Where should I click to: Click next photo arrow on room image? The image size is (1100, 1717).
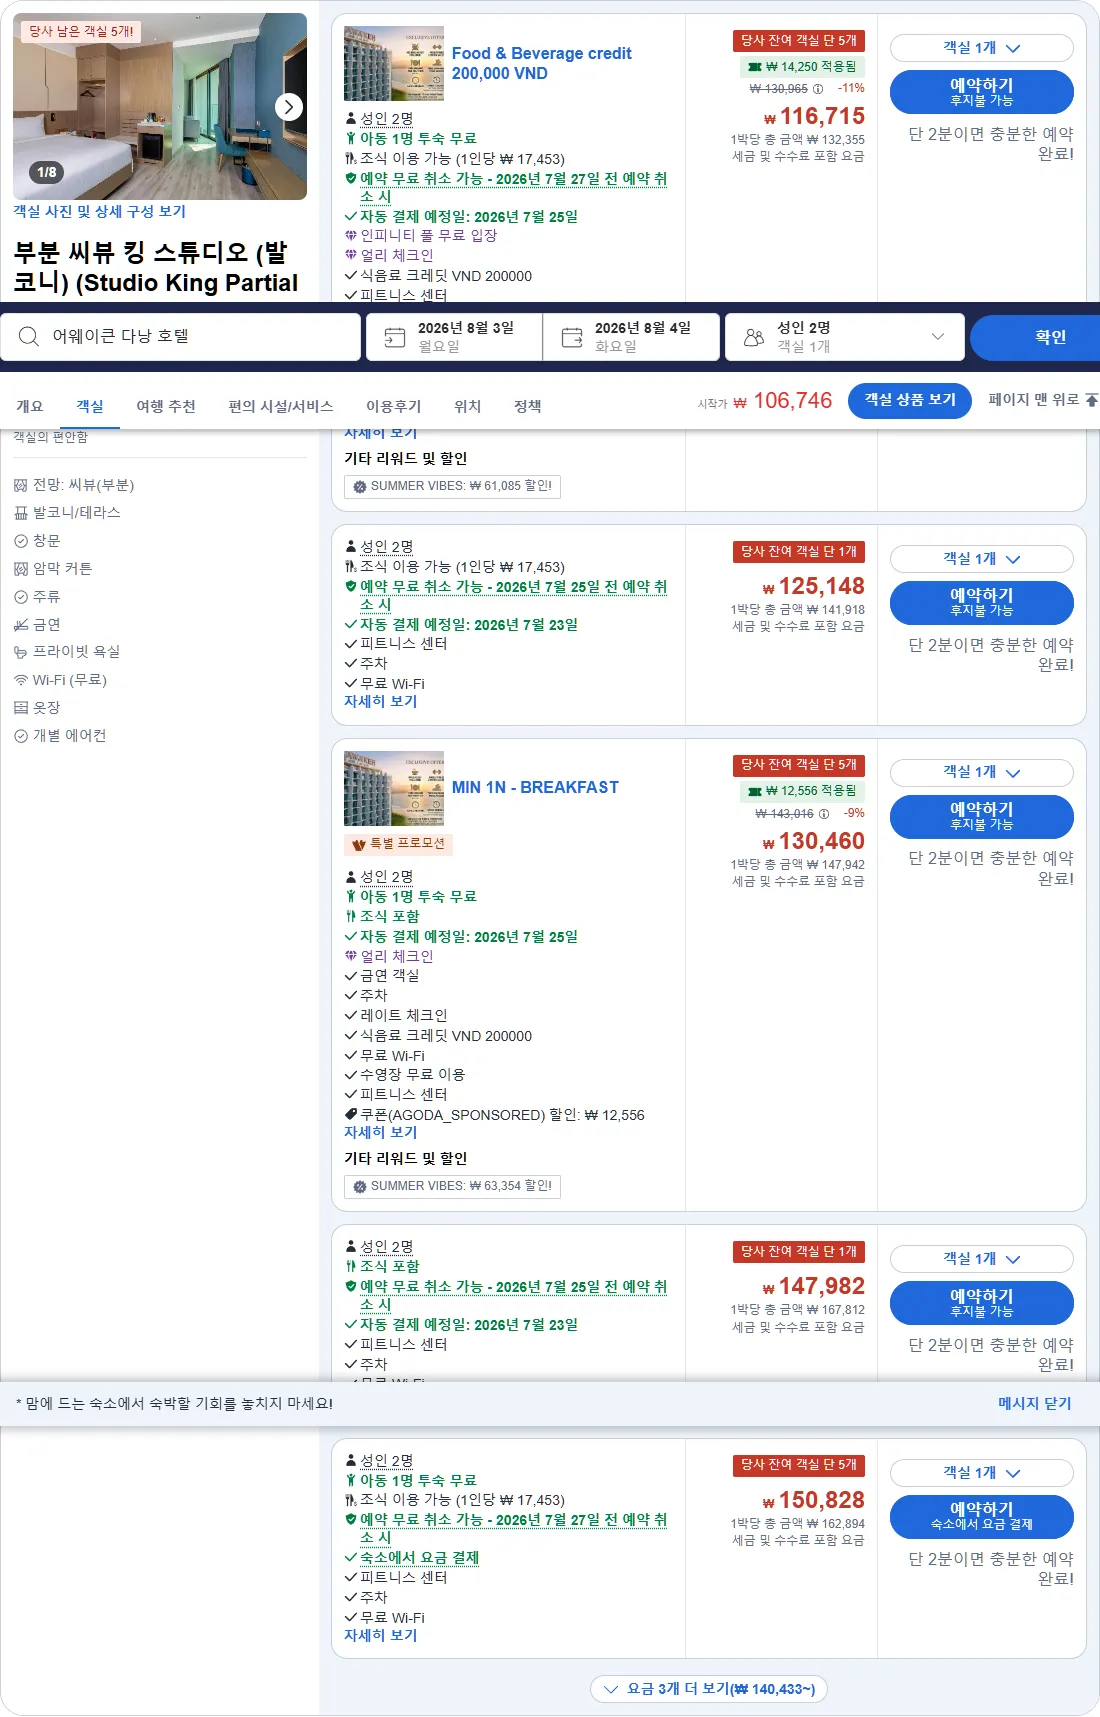(x=289, y=106)
